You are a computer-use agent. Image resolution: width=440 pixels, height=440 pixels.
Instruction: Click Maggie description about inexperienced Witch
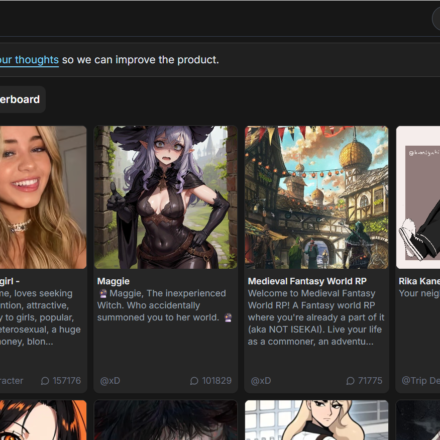165,305
